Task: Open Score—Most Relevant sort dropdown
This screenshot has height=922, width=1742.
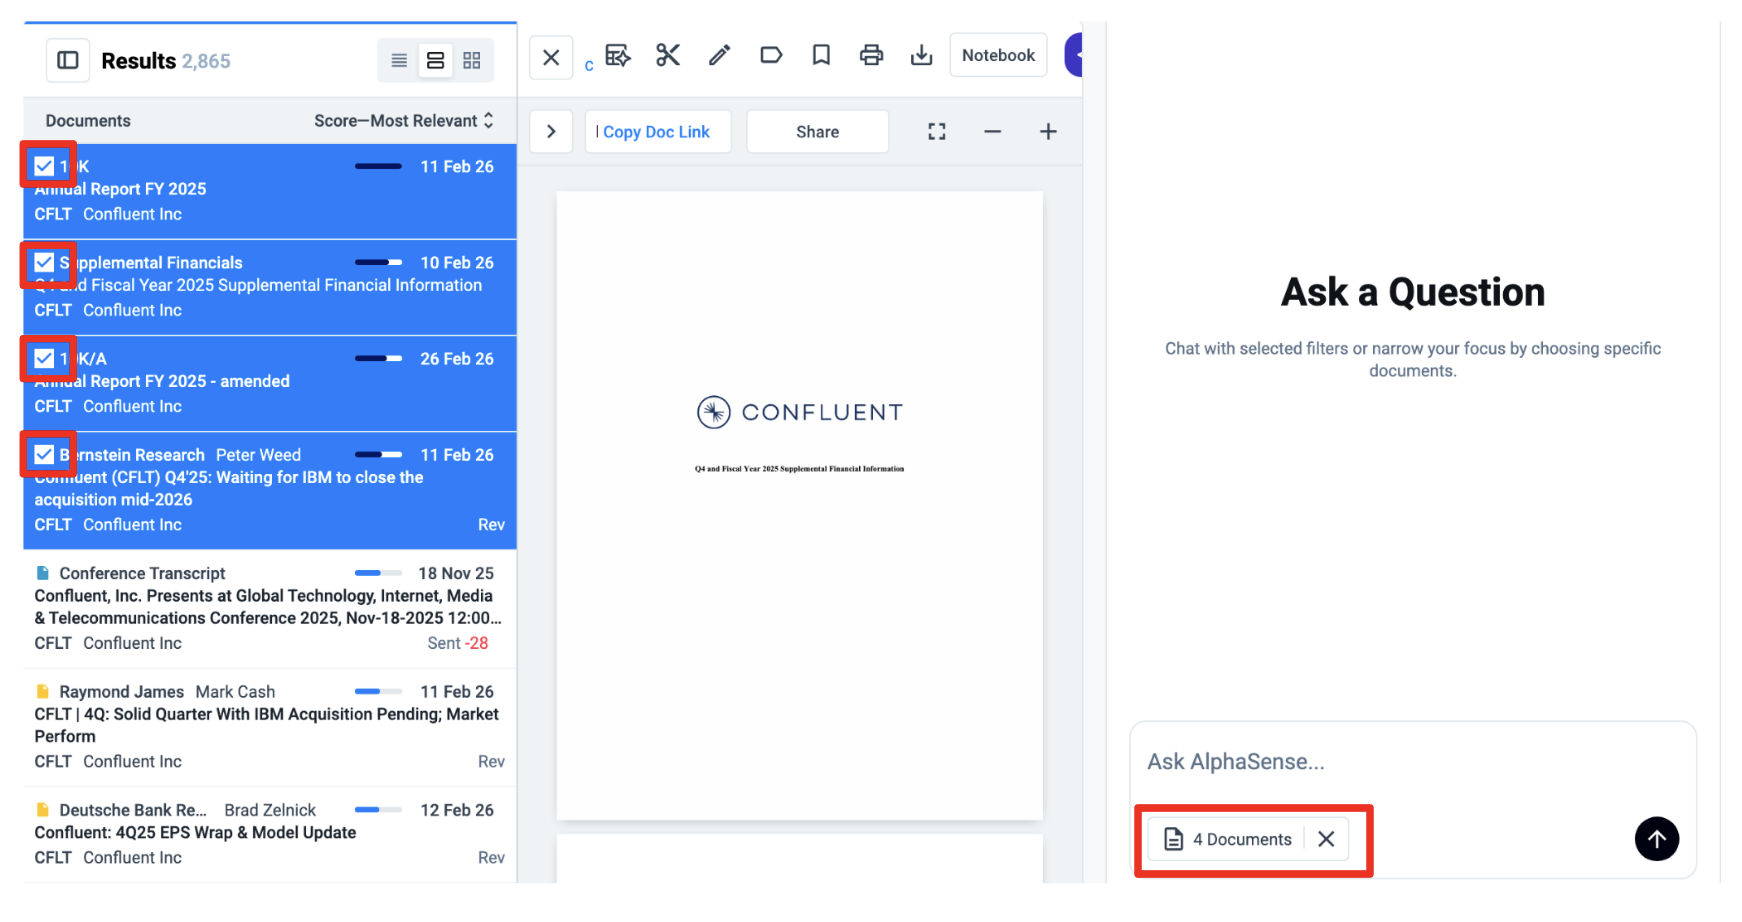Action: click(403, 121)
